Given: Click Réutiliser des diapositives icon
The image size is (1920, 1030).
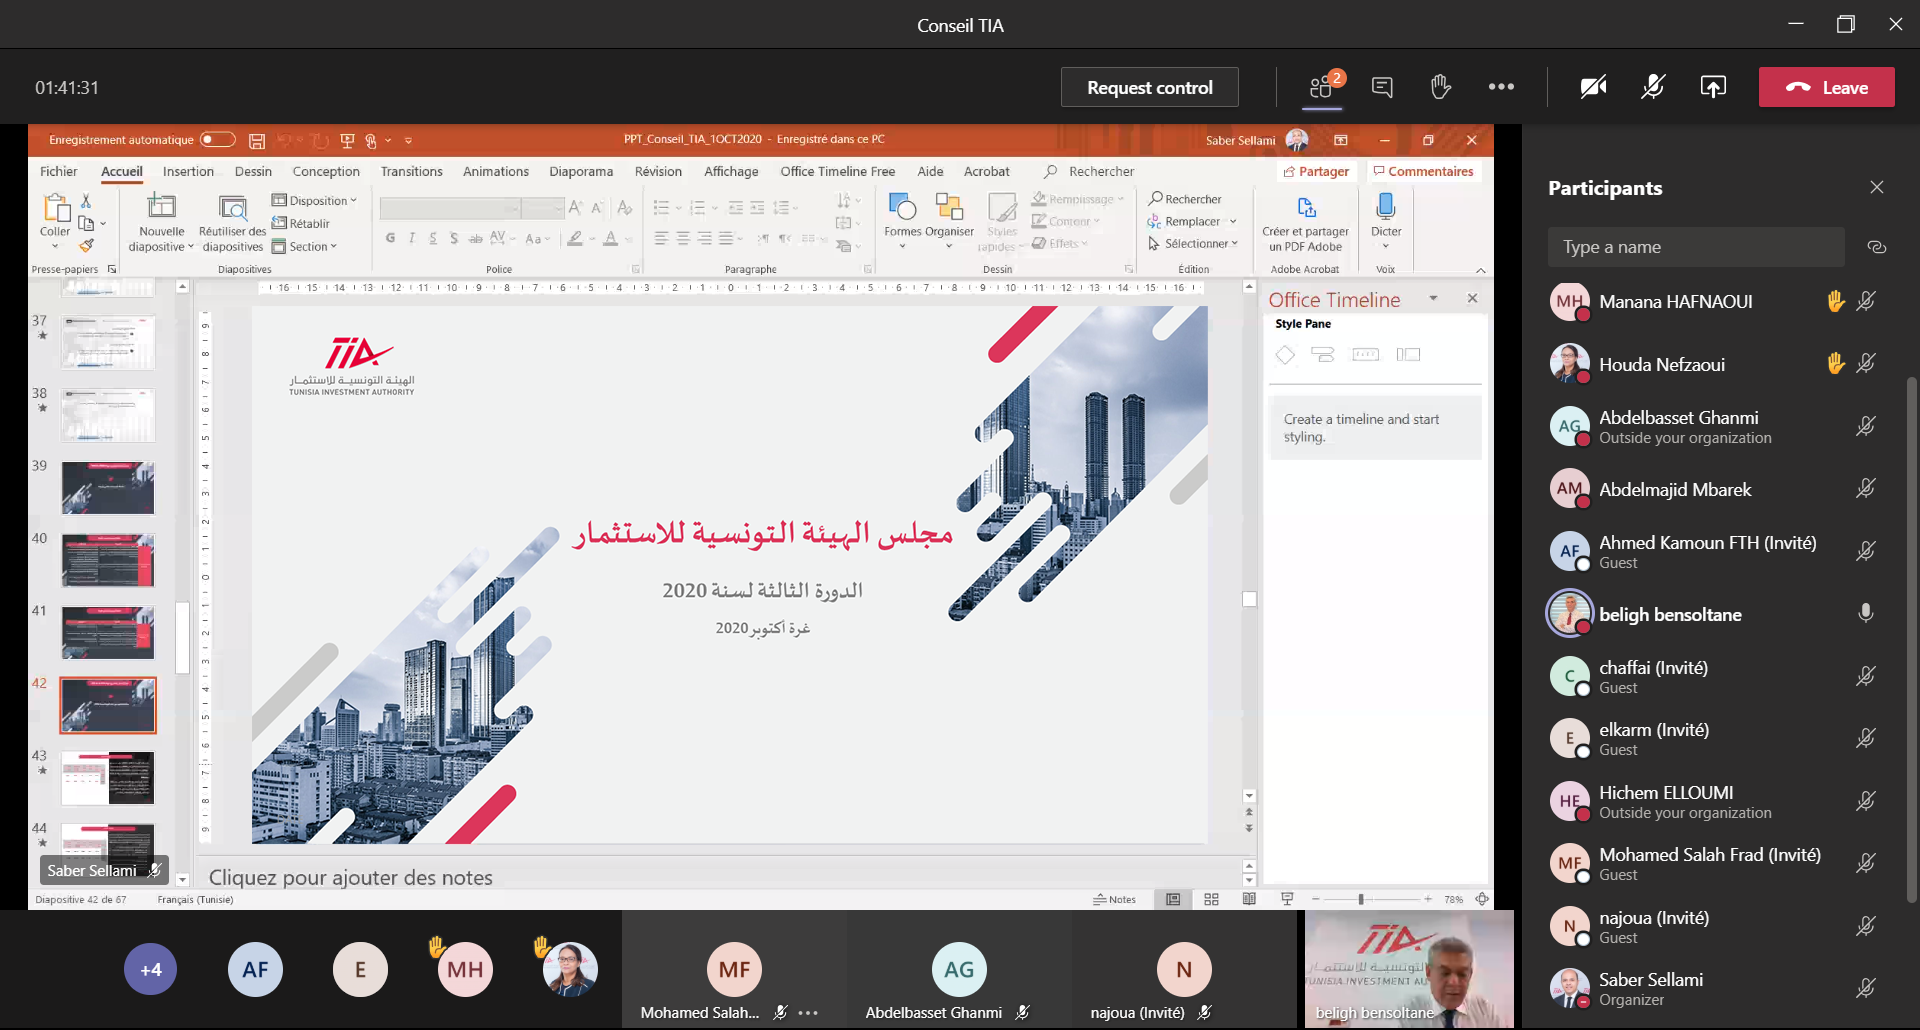Looking at the screenshot, I should click(x=233, y=207).
